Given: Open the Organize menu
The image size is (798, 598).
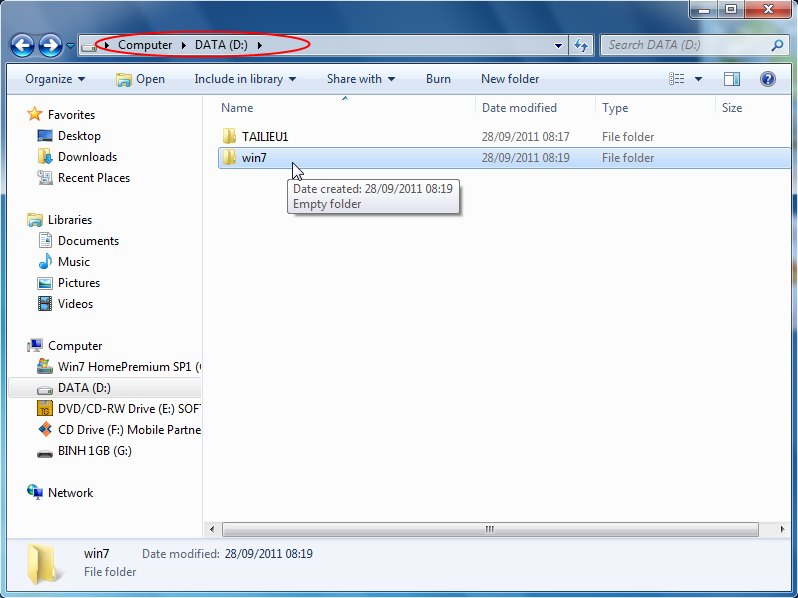Looking at the screenshot, I should 55,79.
